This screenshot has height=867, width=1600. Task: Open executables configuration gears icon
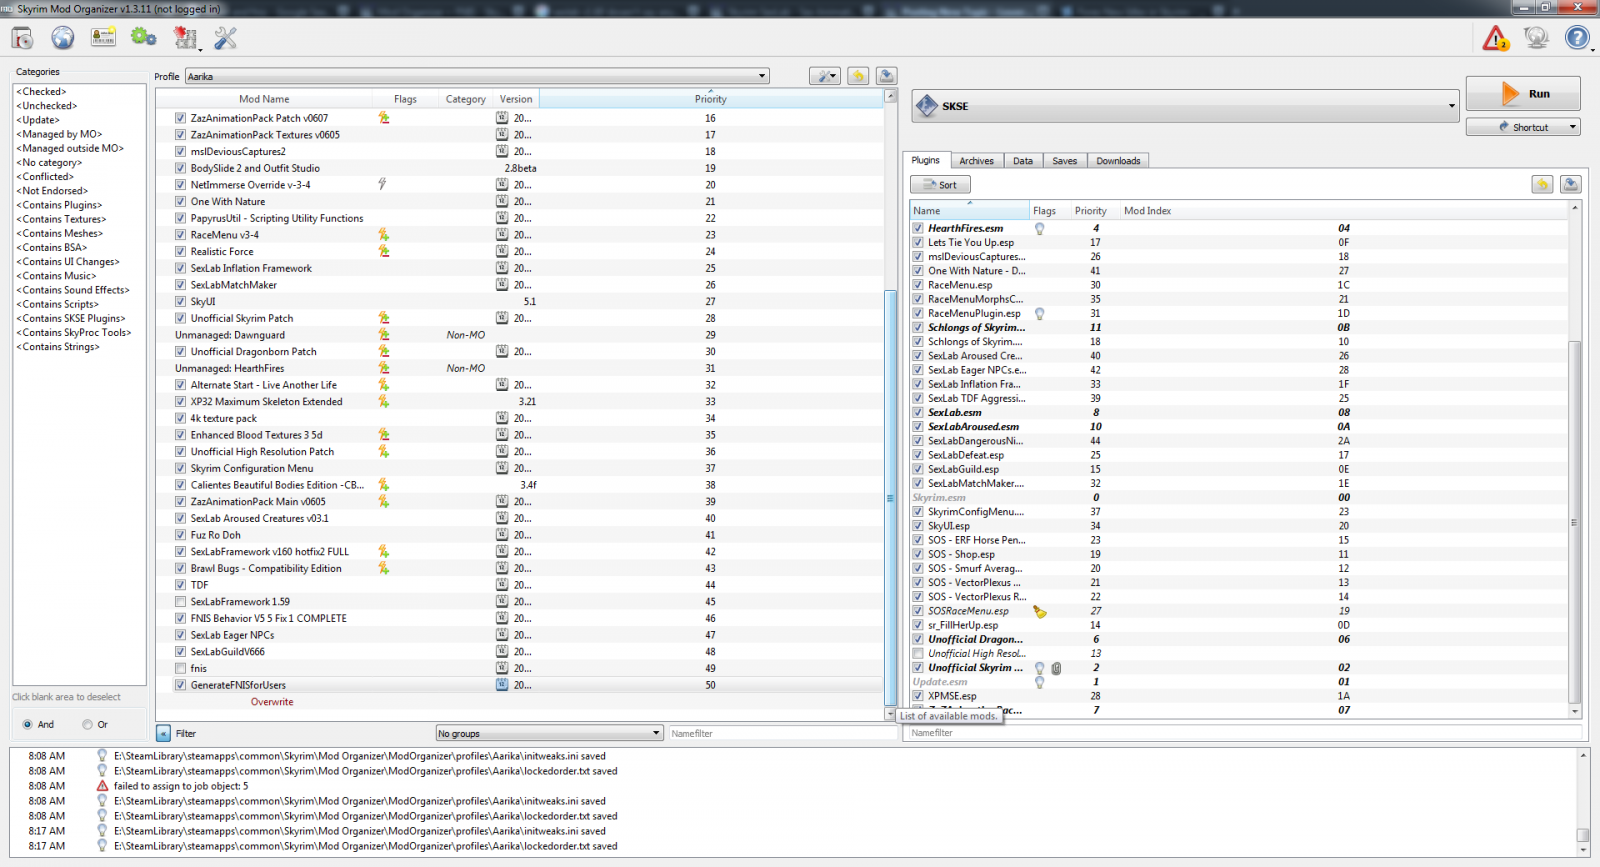coord(144,38)
